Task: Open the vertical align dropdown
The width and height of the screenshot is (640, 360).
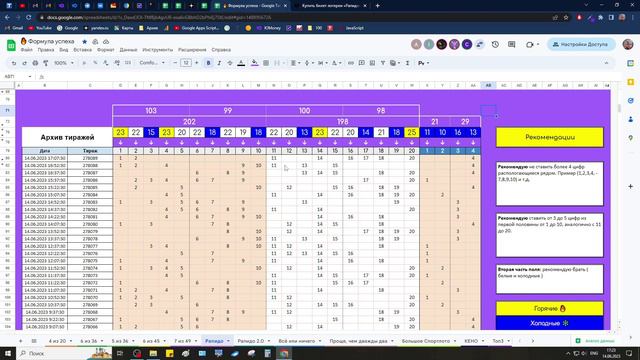Action: point(308,63)
